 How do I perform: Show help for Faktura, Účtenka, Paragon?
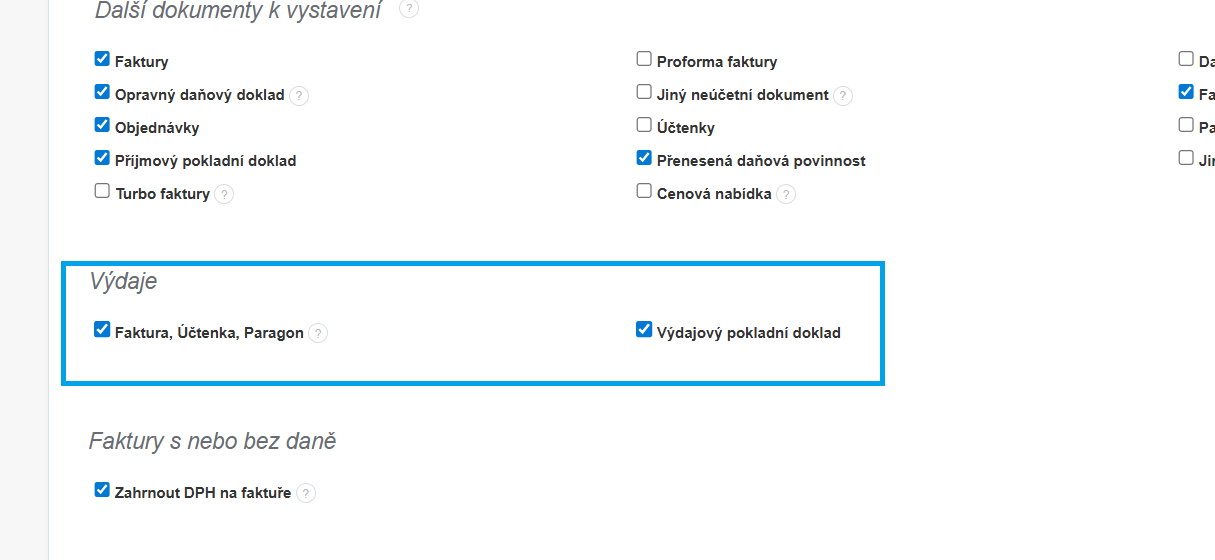pos(318,333)
